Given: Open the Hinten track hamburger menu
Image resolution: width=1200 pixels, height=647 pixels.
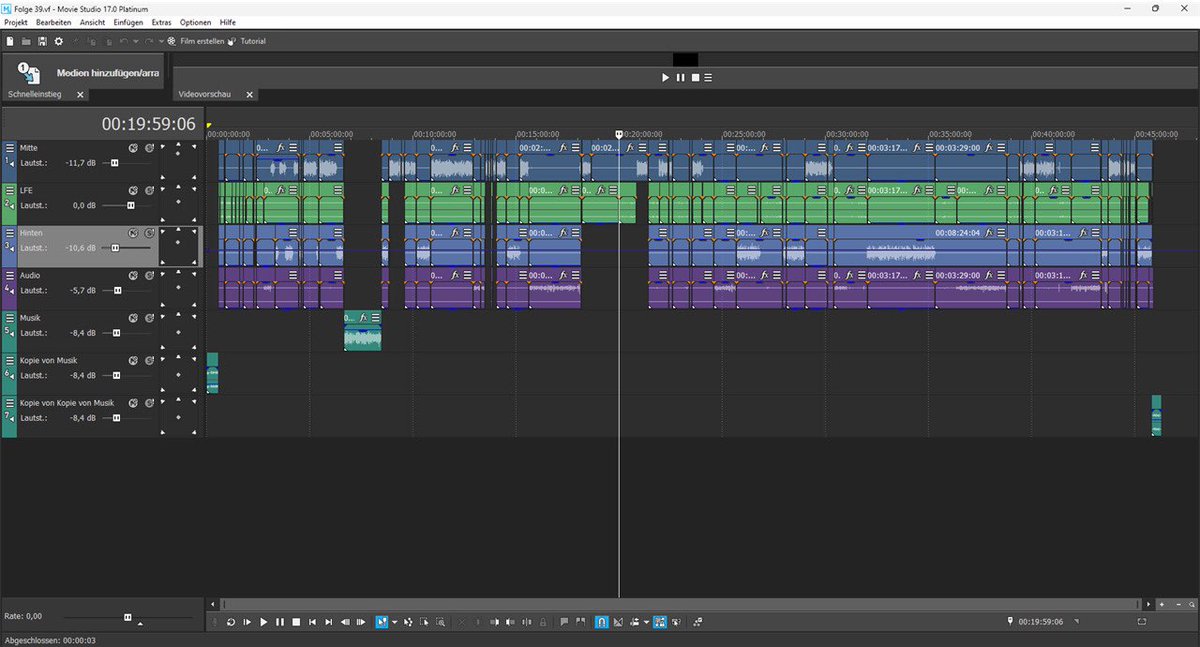Looking at the screenshot, I should coord(10,232).
